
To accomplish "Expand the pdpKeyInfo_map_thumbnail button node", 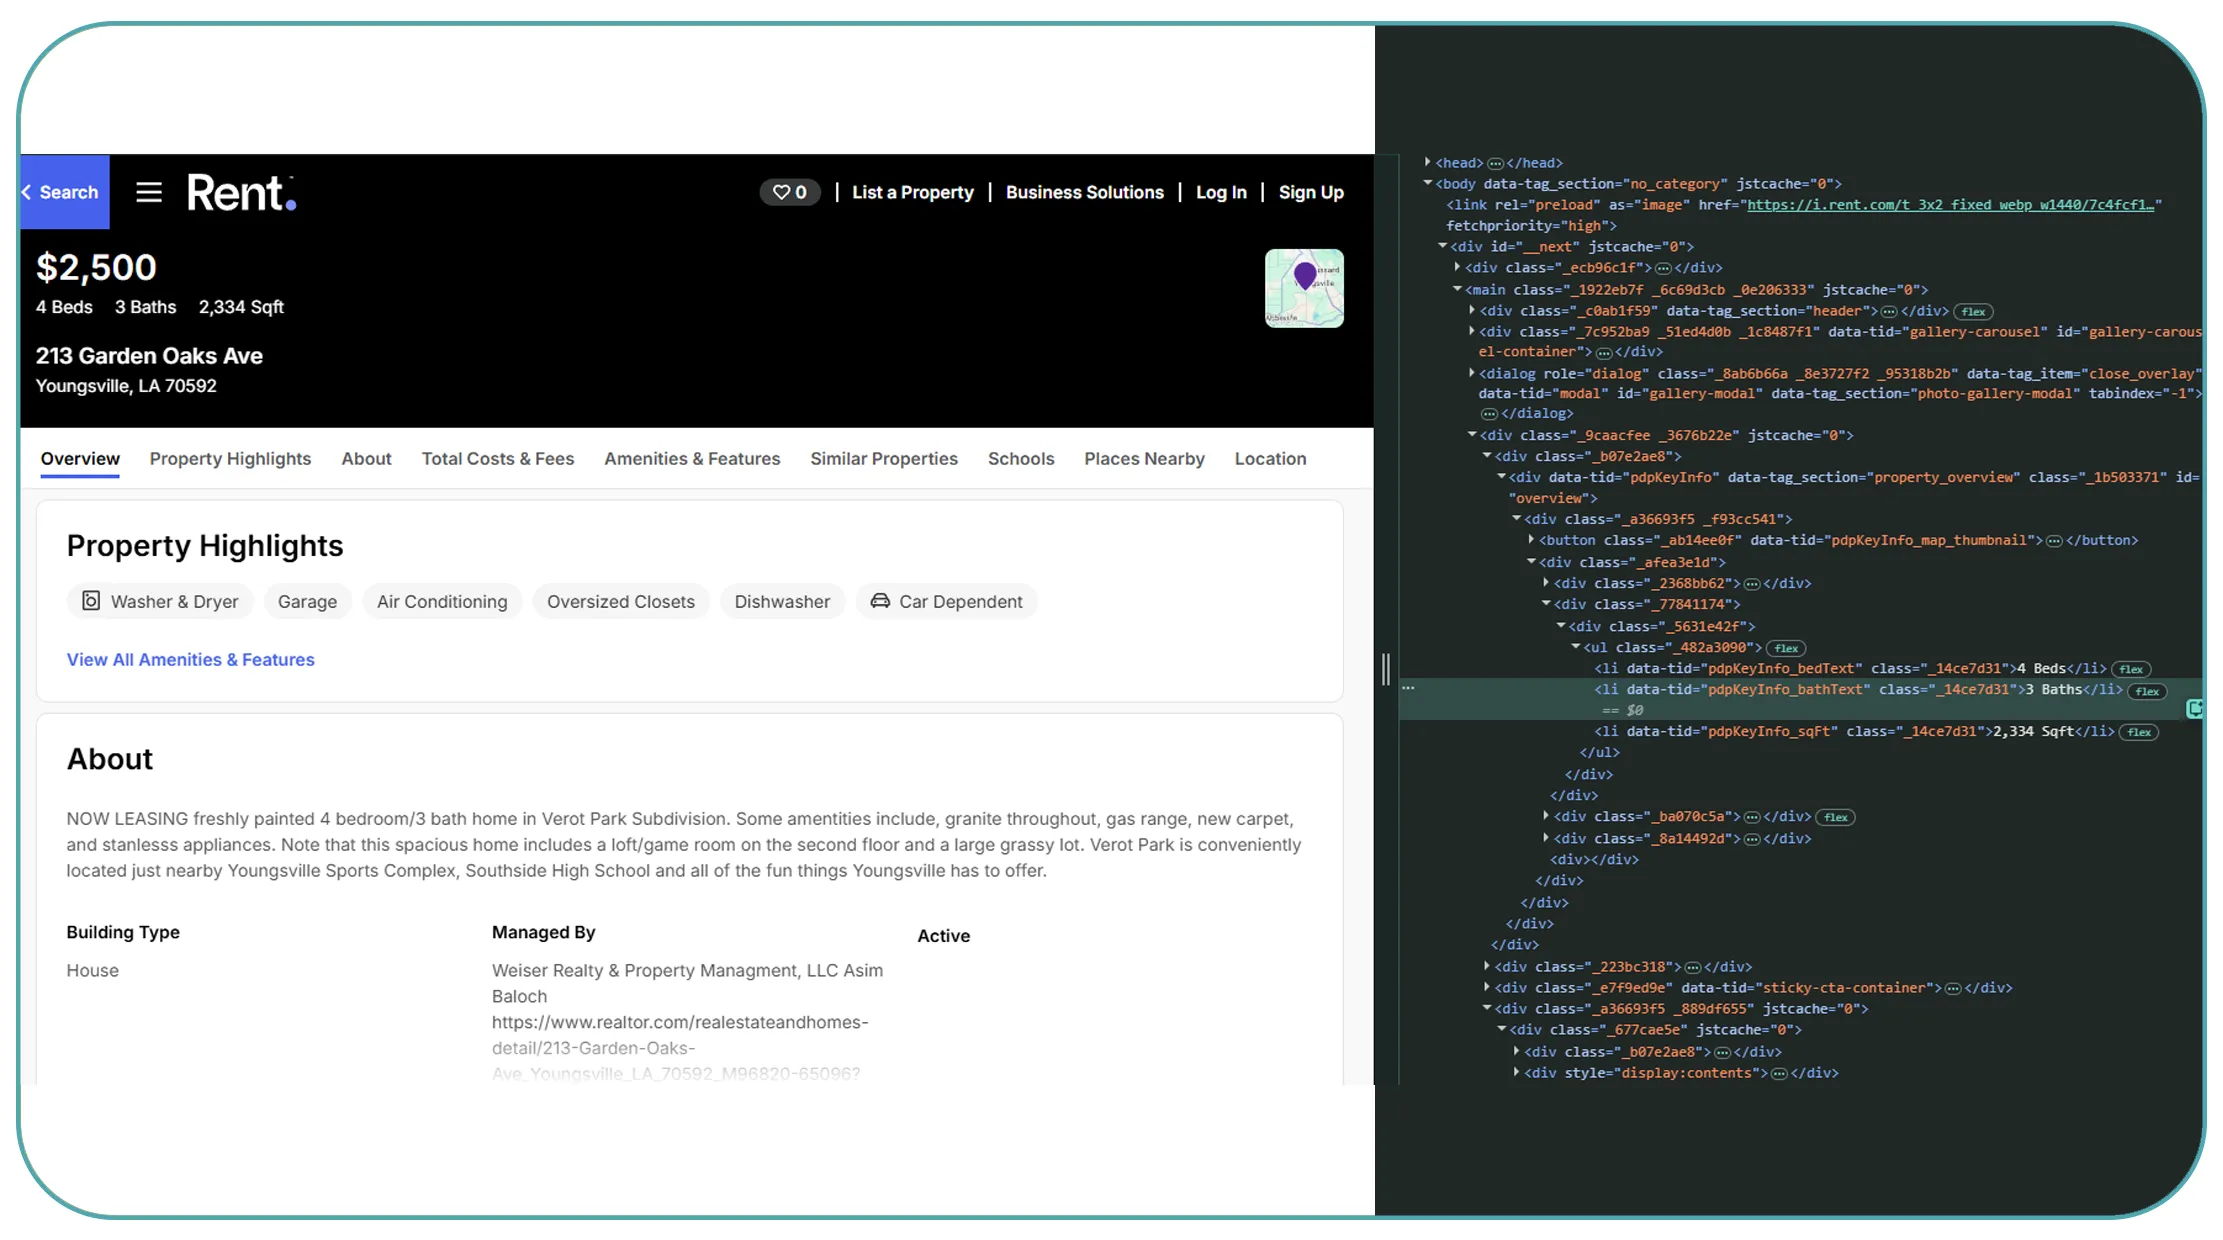I will 1531,540.
